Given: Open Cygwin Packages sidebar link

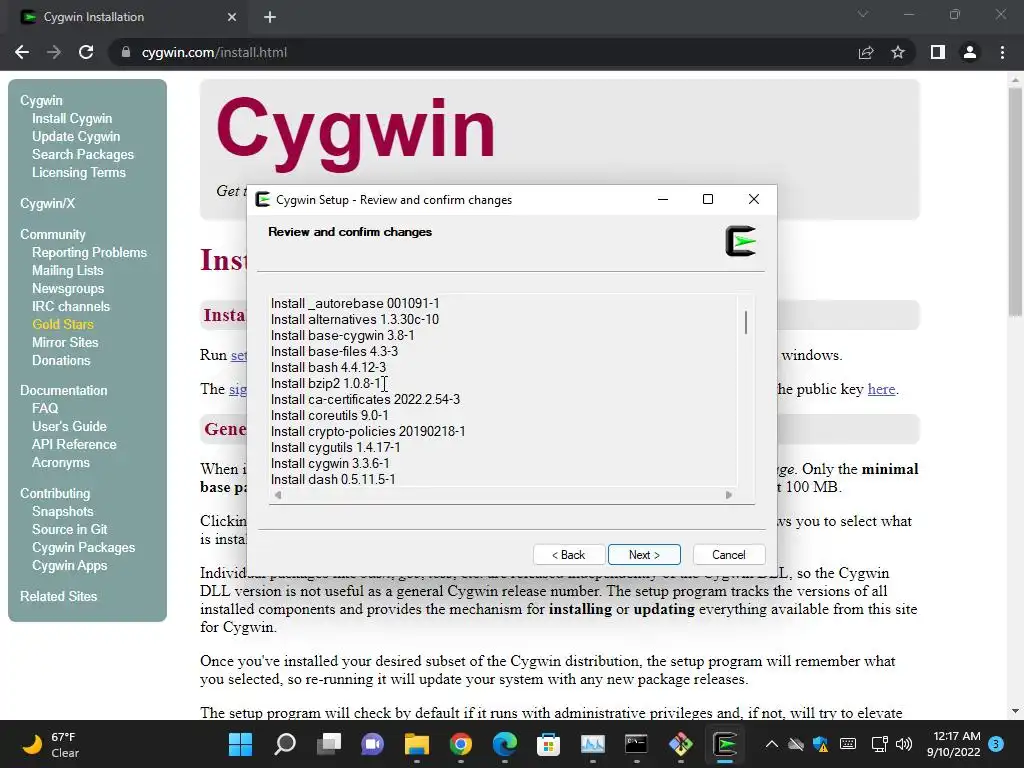Looking at the screenshot, I should pos(84,547).
